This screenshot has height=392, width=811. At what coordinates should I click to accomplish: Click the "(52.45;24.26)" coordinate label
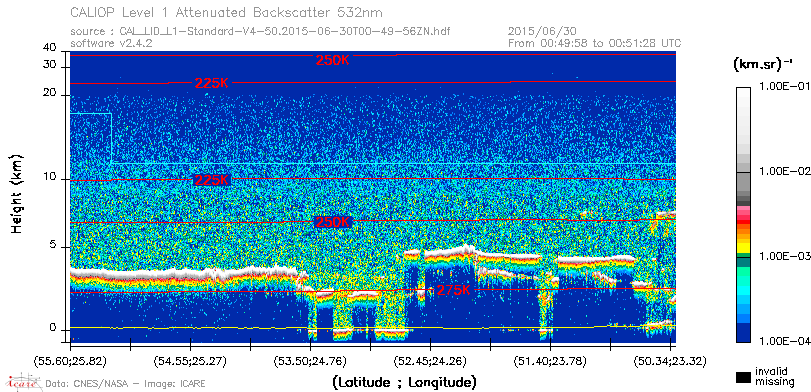[430, 361]
